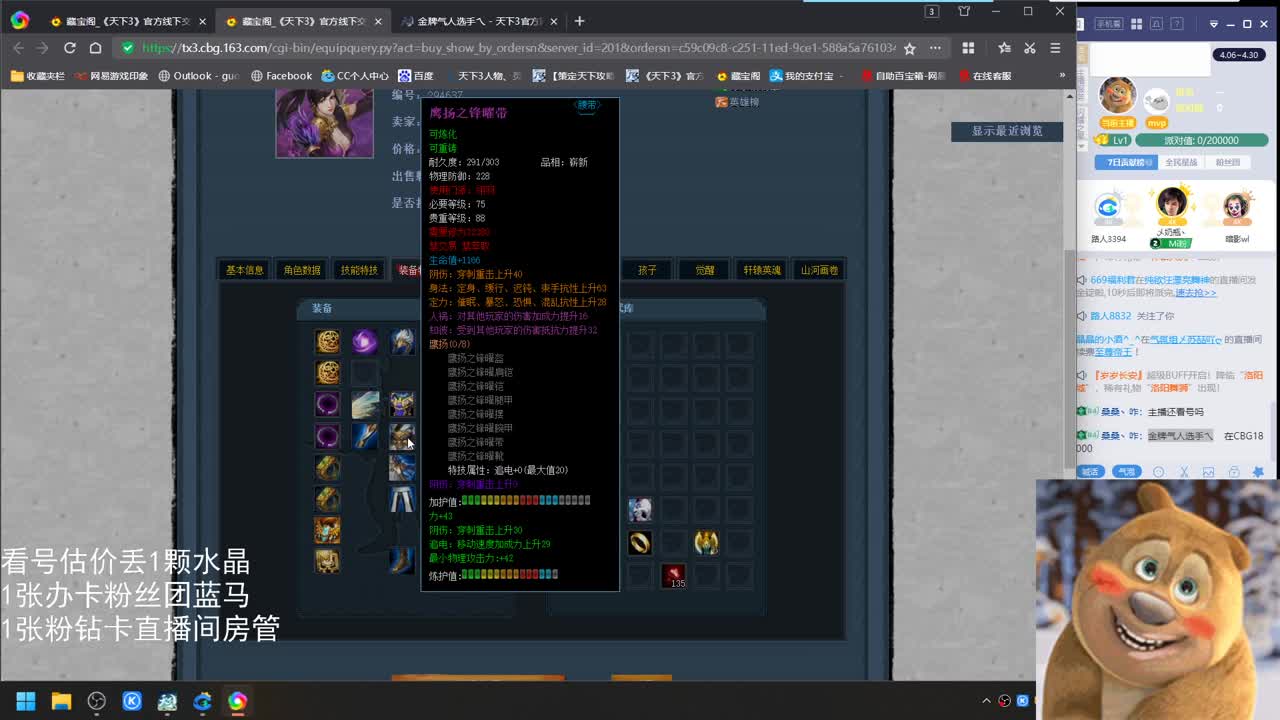Switch to the 孩子 tab
The width and height of the screenshot is (1280, 720).
(x=648, y=270)
